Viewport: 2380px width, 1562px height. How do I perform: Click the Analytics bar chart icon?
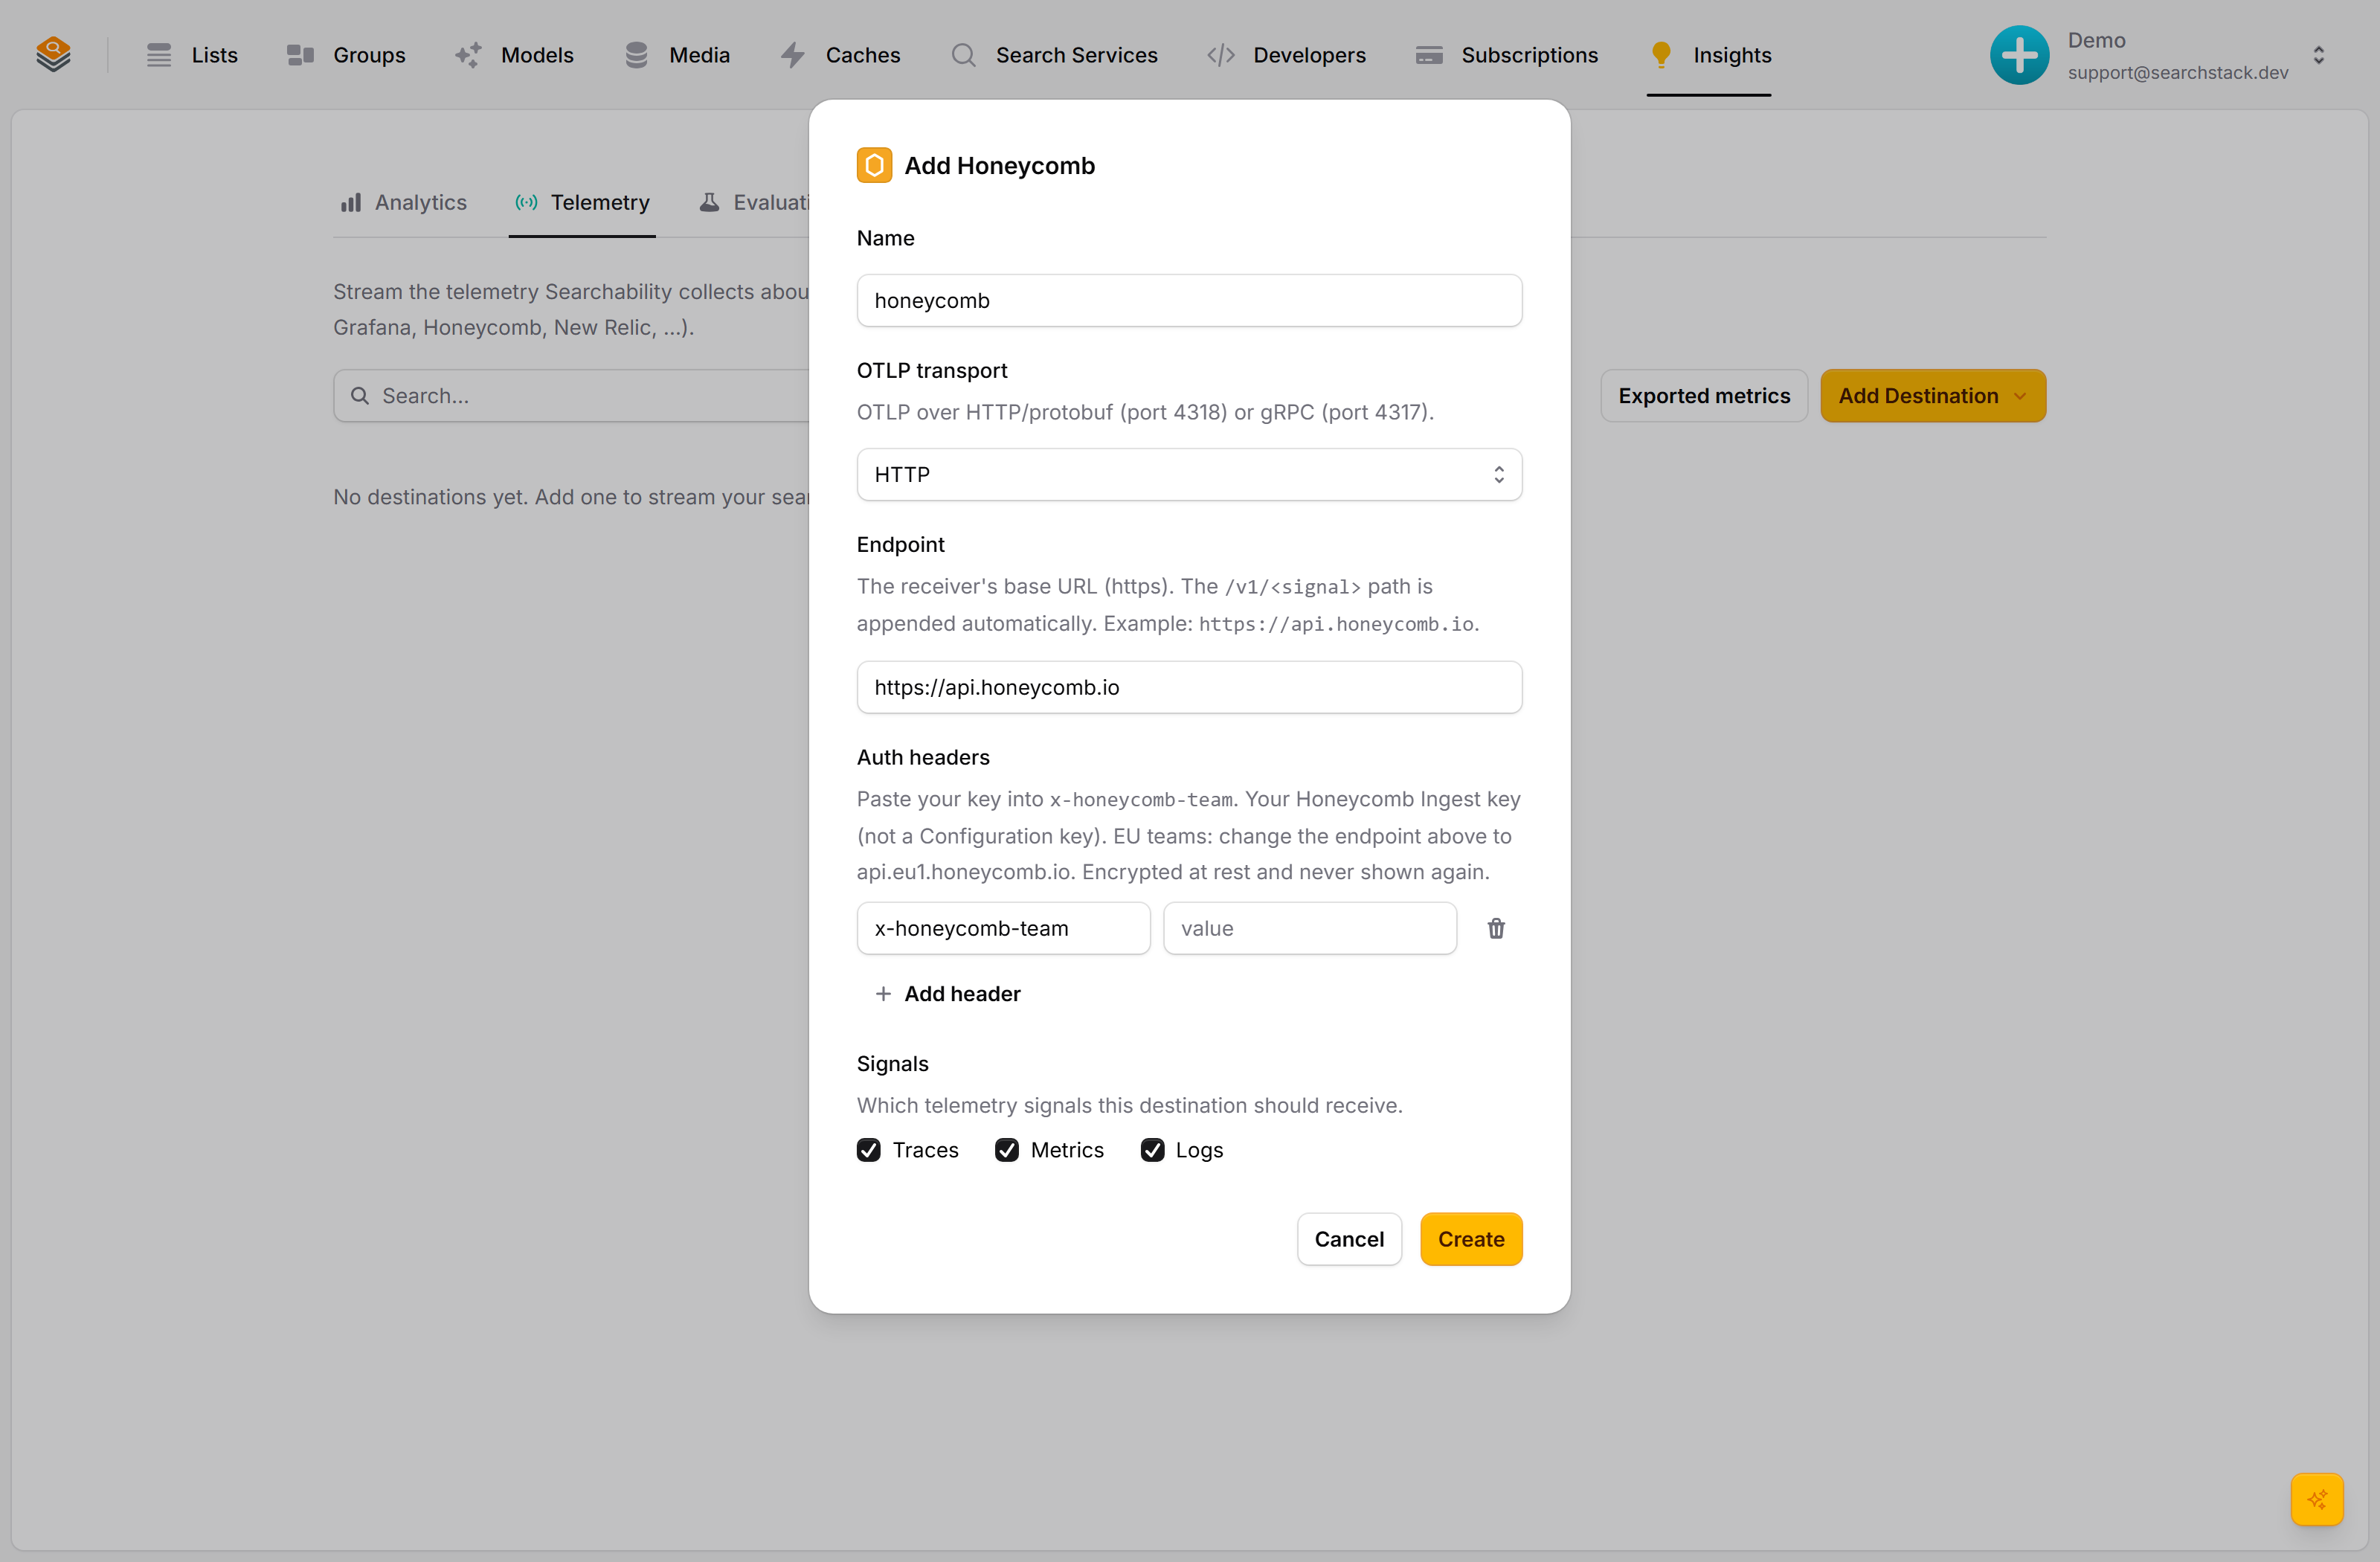click(x=350, y=202)
